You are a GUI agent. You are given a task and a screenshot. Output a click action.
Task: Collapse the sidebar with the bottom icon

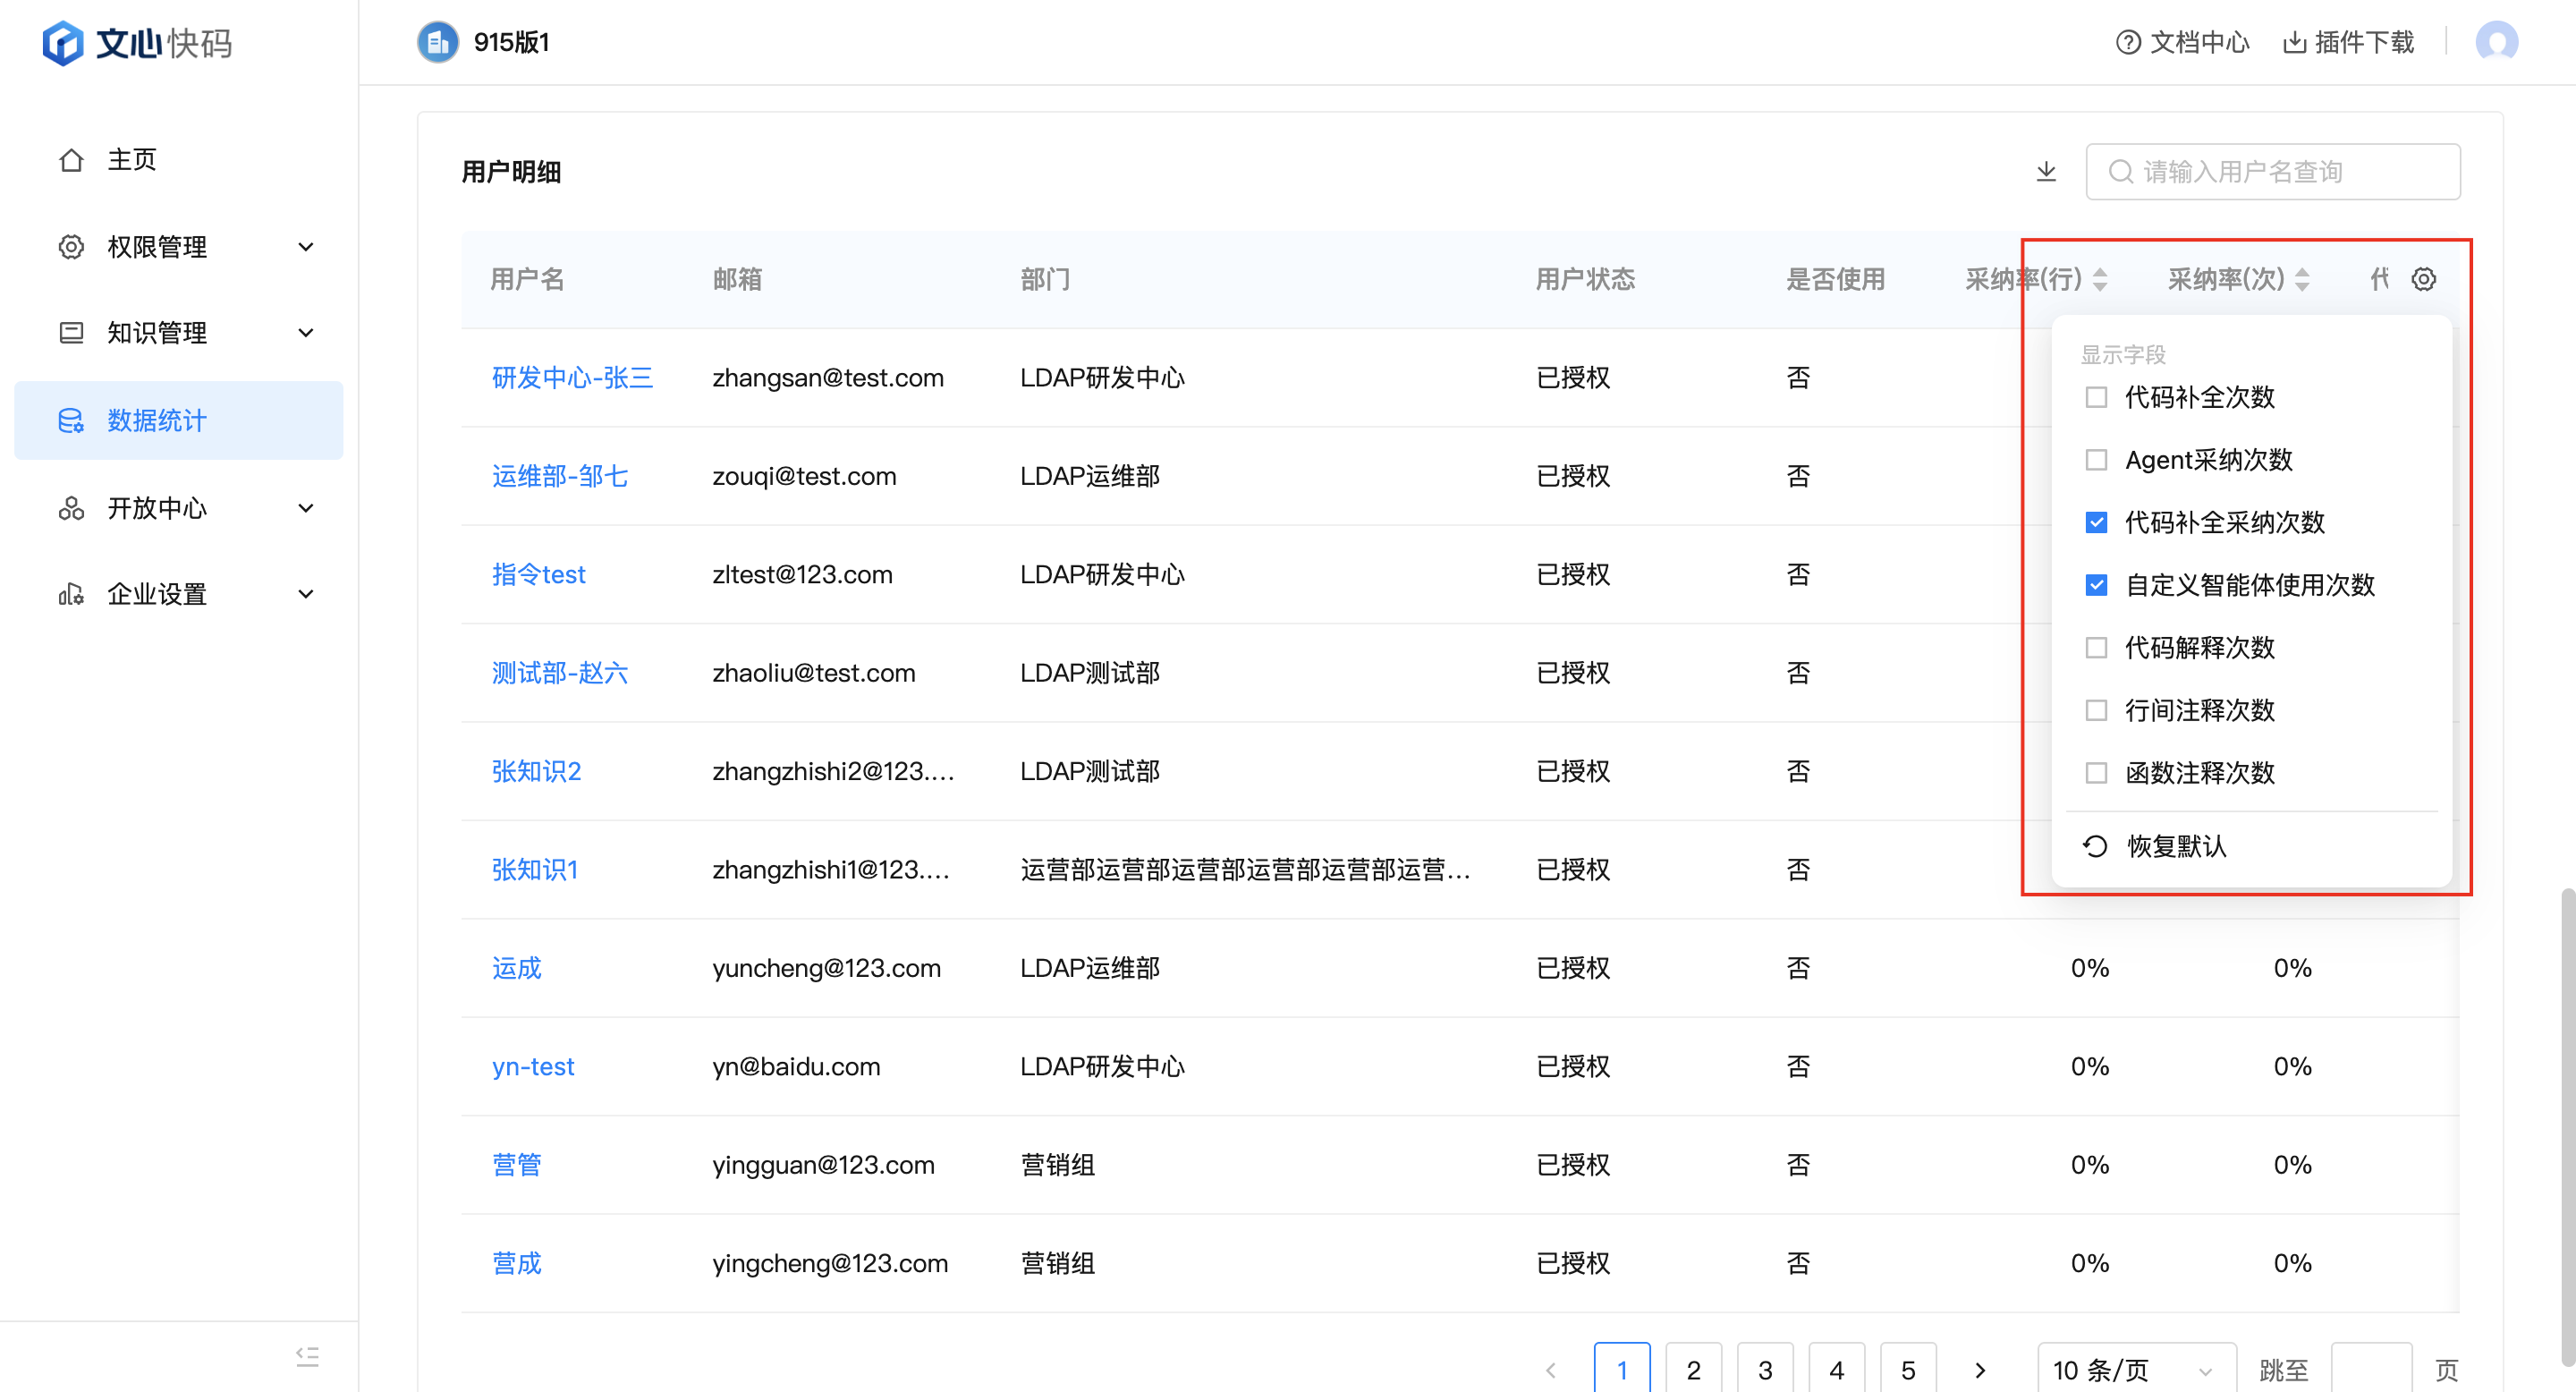pyautogui.click(x=307, y=1356)
